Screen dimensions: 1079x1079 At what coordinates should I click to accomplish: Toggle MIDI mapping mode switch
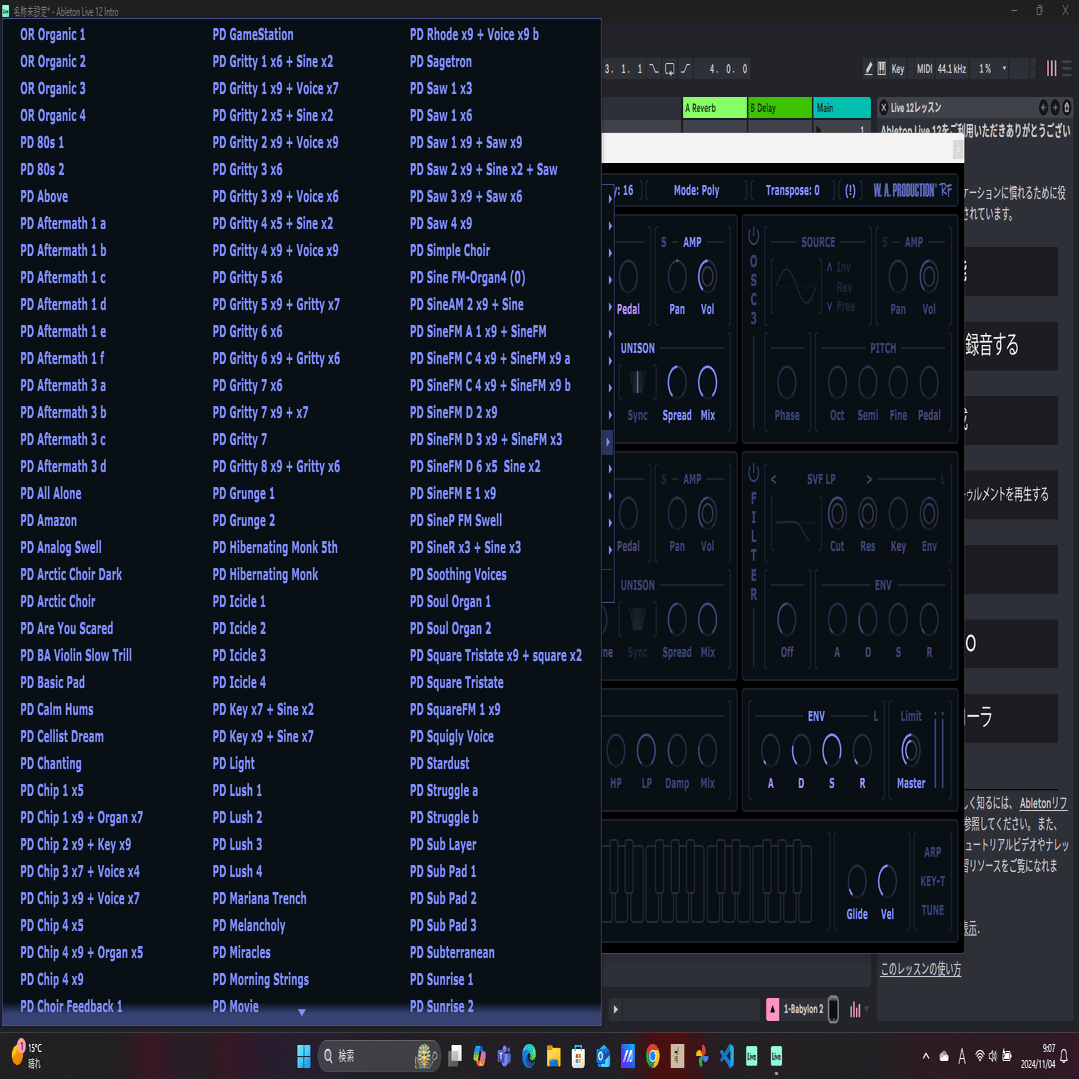924,68
